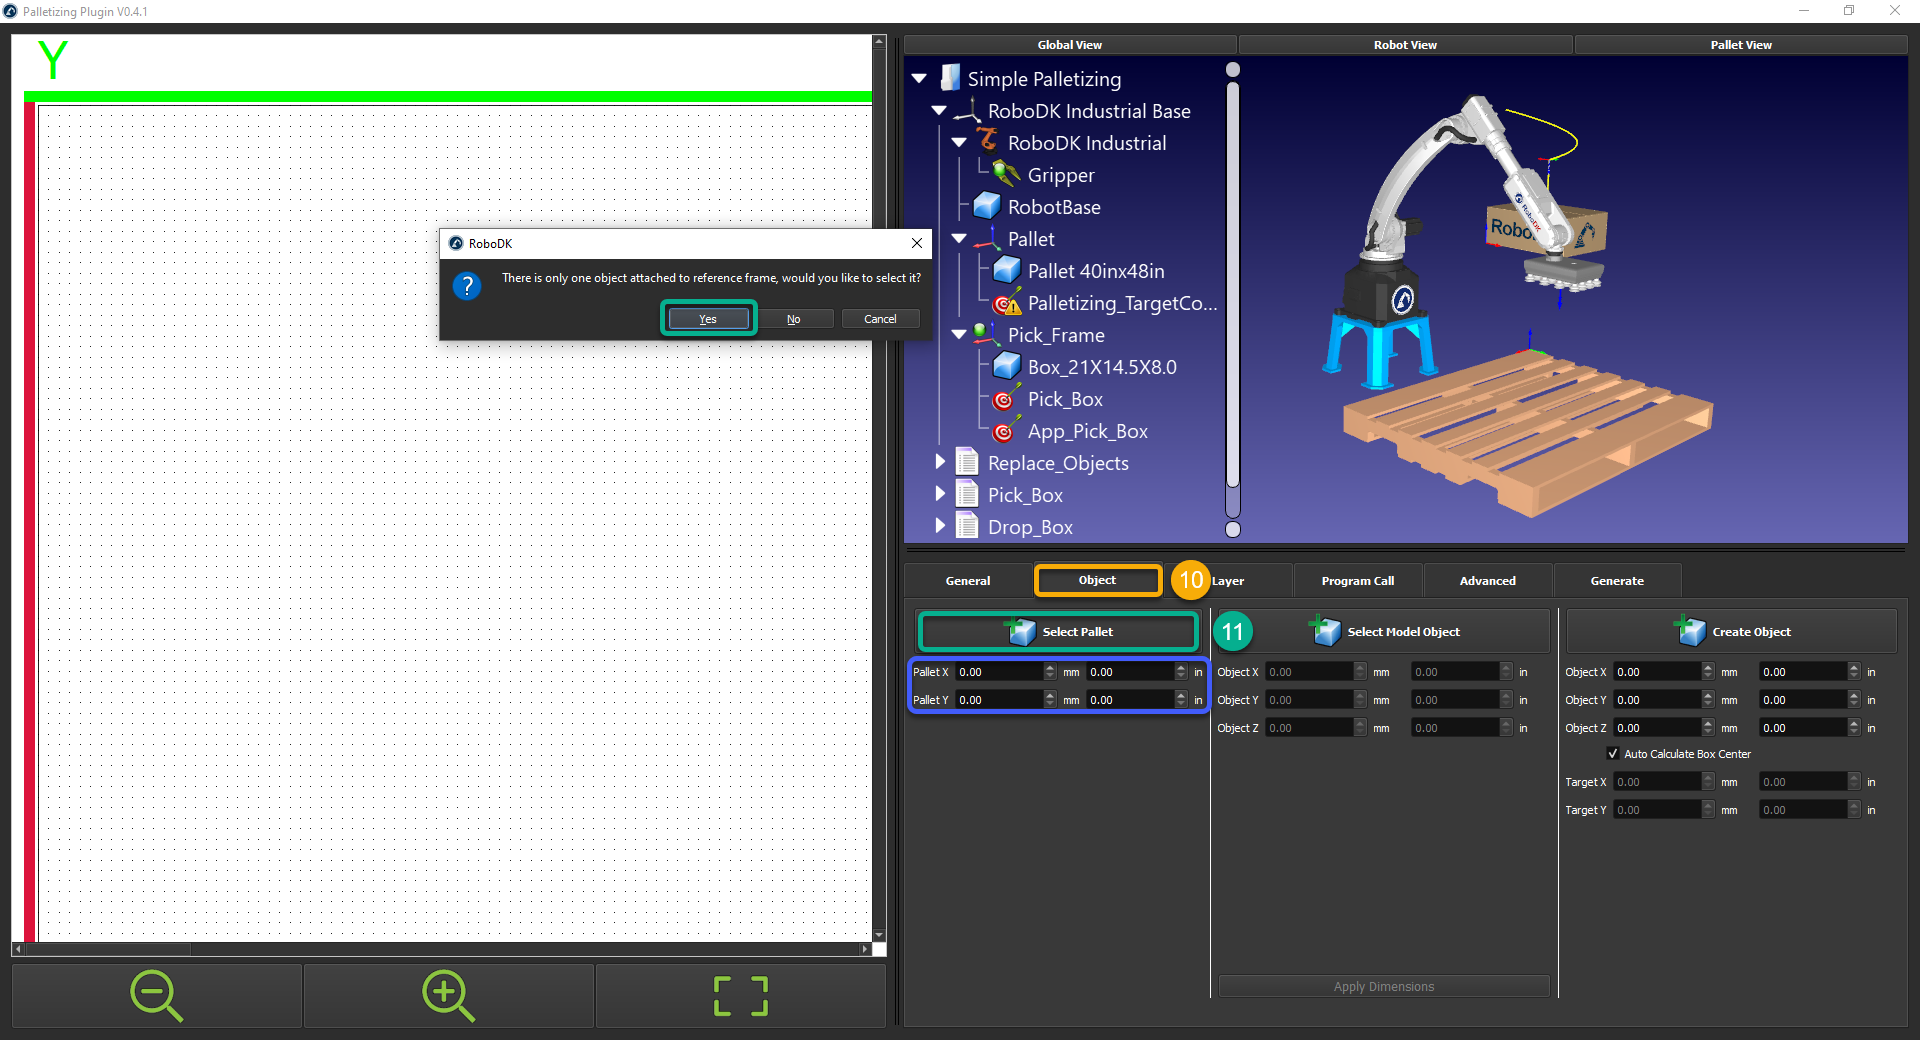The width and height of the screenshot is (1920, 1040).
Task: Select the Gripper tool icon in the tree
Action: (x=1005, y=174)
